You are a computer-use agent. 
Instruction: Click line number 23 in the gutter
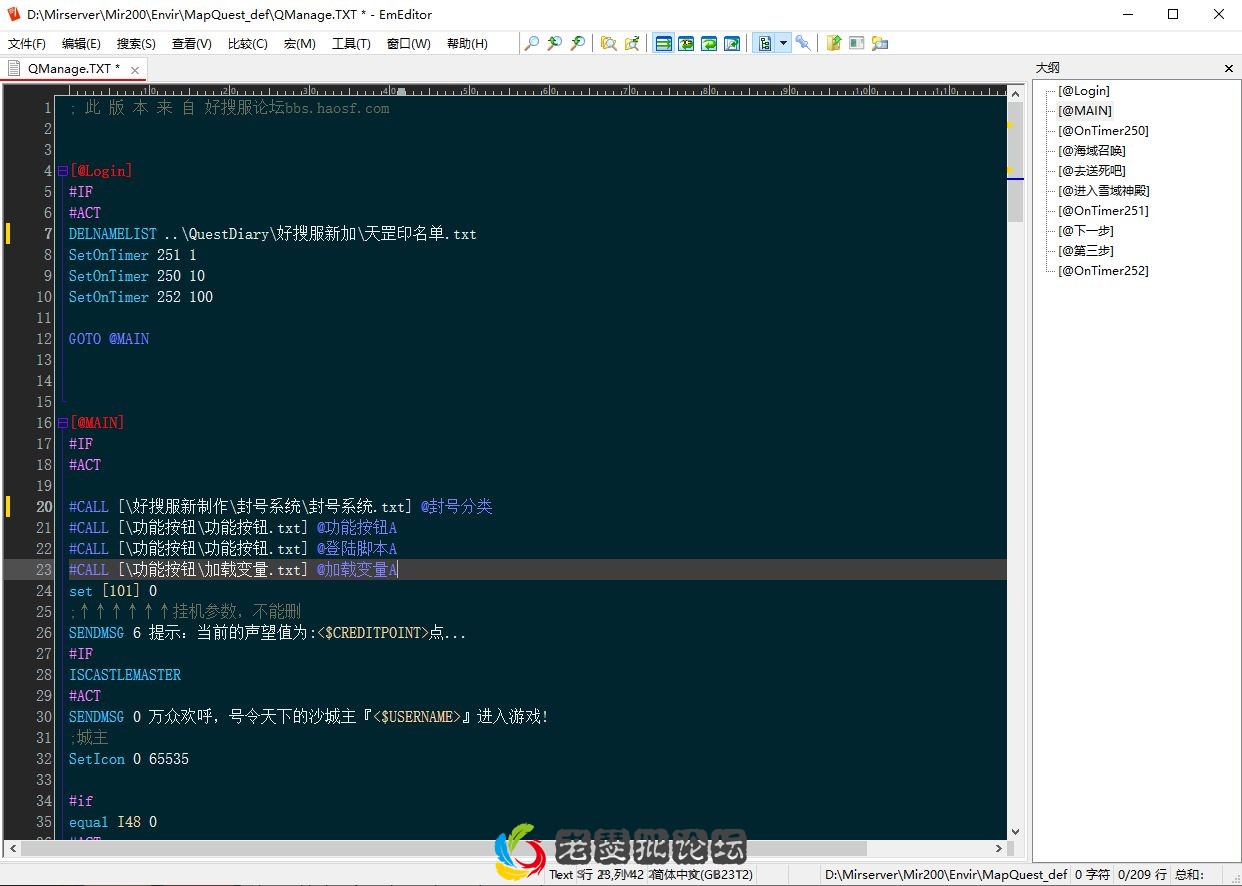click(x=43, y=570)
